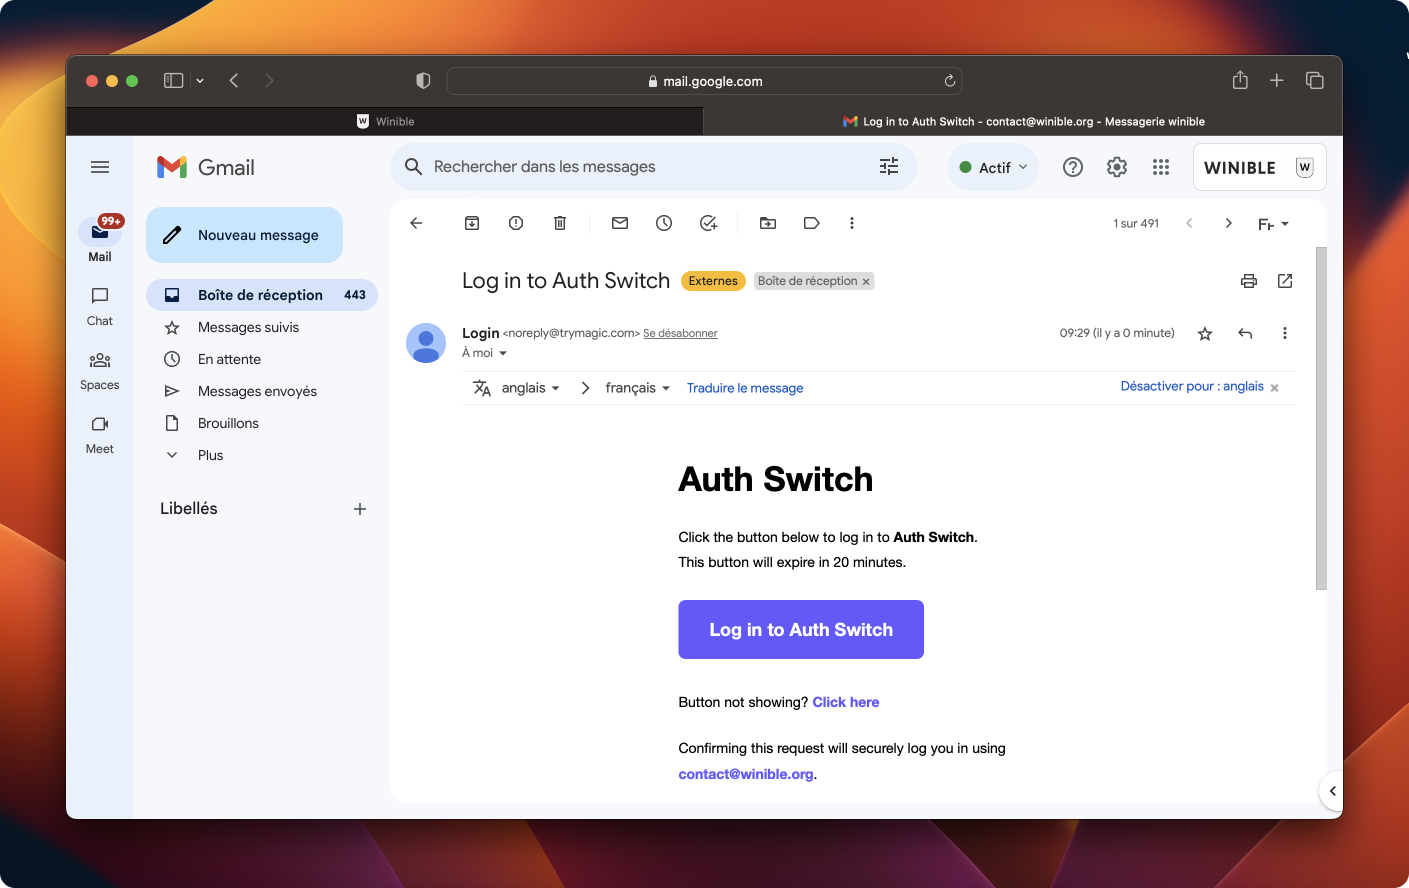Archive this email
Viewport: 1409px width, 888px height.
472,223
